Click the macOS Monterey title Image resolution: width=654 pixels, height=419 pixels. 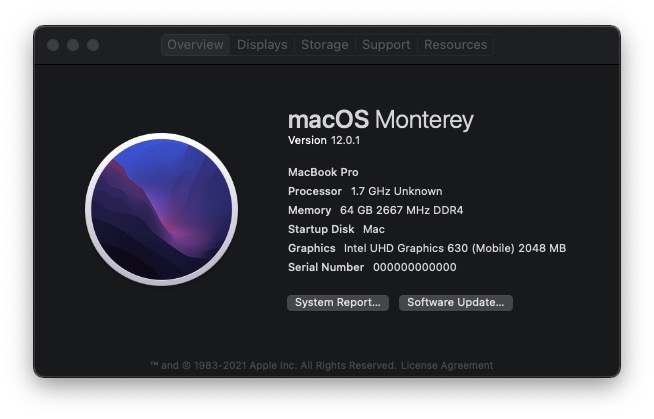(x=380, y=120)
